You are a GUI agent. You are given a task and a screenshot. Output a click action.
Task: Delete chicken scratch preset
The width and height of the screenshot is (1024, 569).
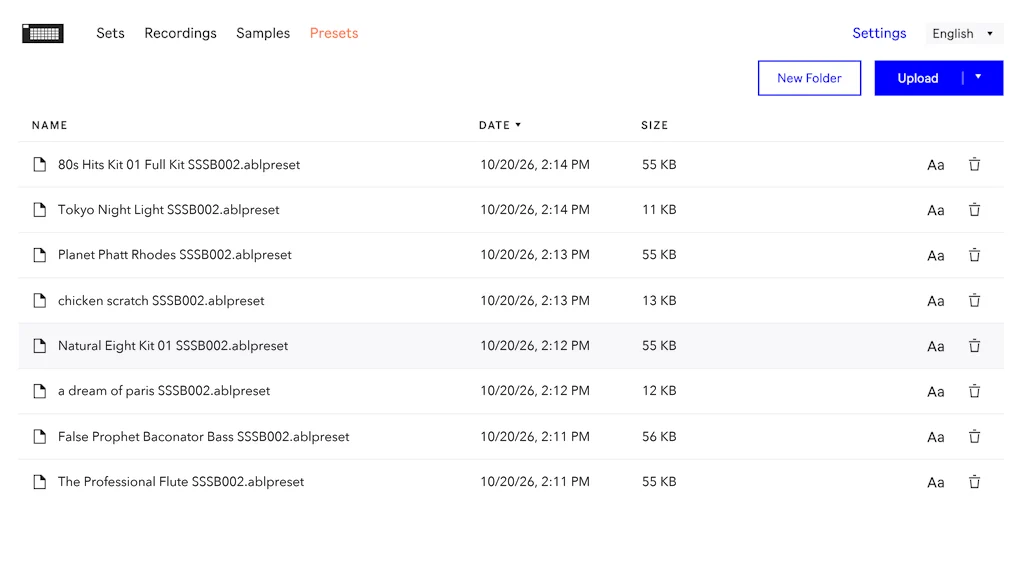pyautogui.click(x=974, y=301)
